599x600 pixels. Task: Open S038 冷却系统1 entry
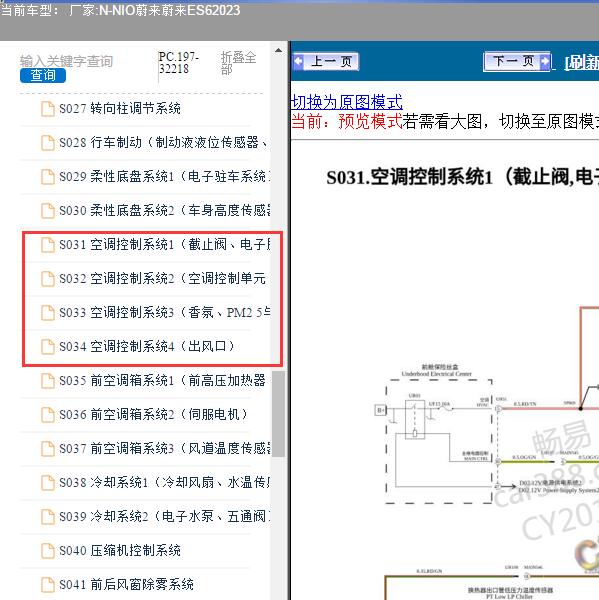165,483
